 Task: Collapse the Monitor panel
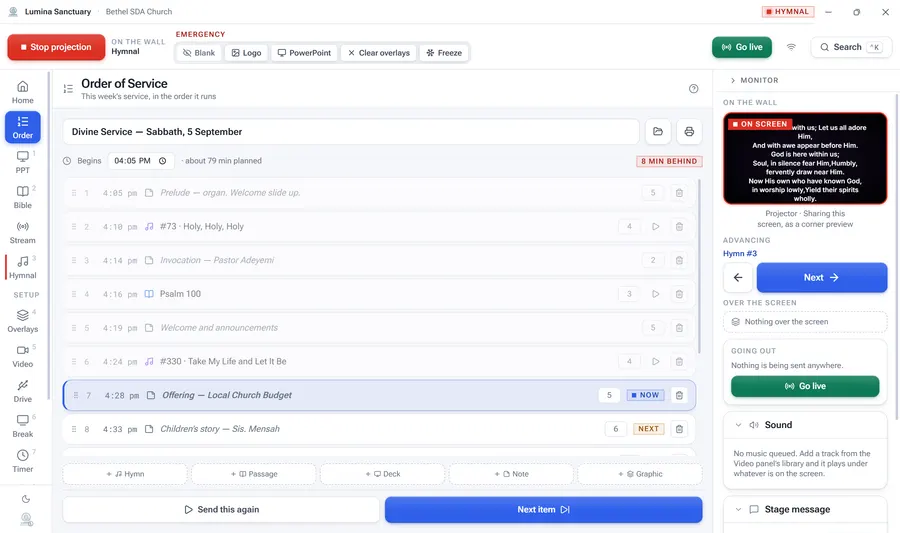pos(754,80)
